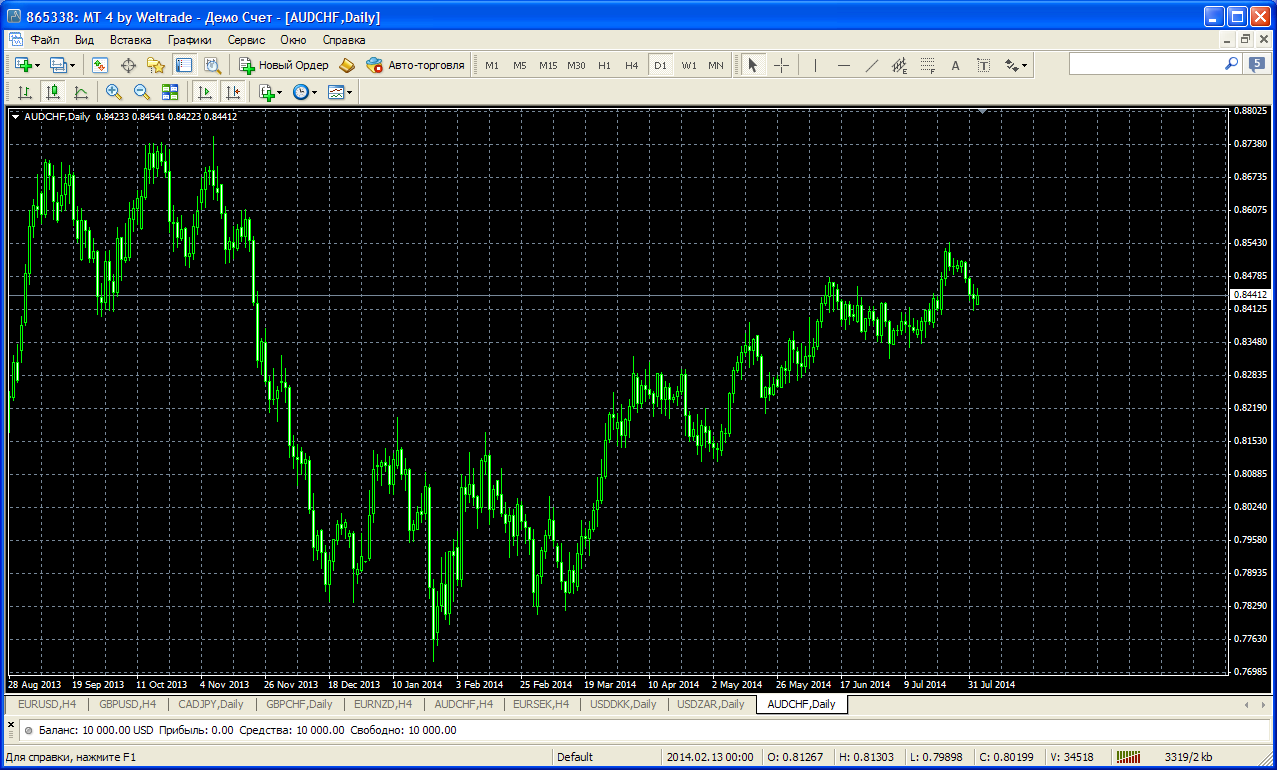
Task: Select the arrow cursor tool
Action: point(752,65)
